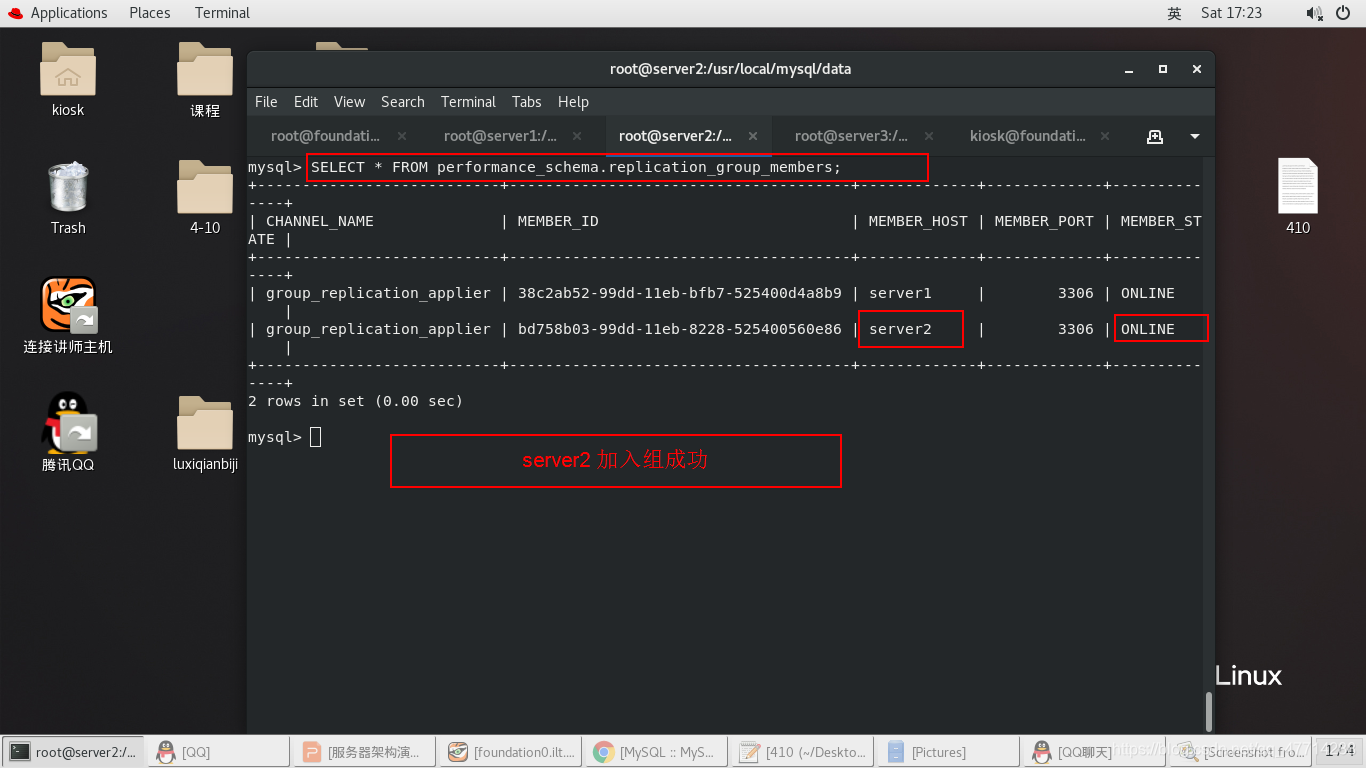Open the 410 text file on desktop
The image size is (1366, 768).
[1298, 186]
